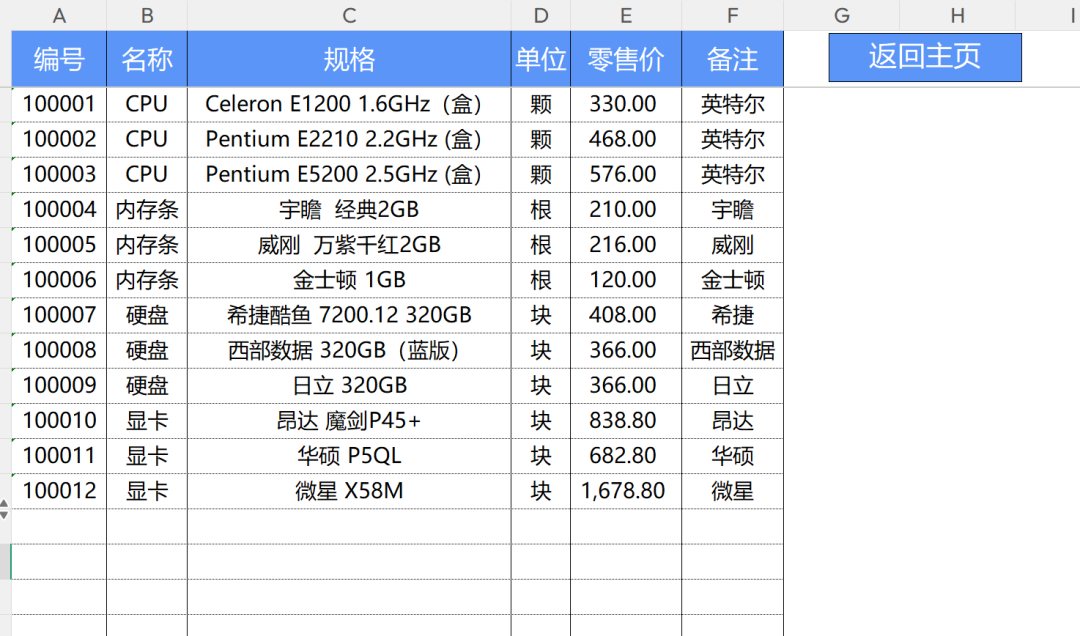Click the price cell 210.00
The image size is (1080, 636).
click(x=625, y=210)
